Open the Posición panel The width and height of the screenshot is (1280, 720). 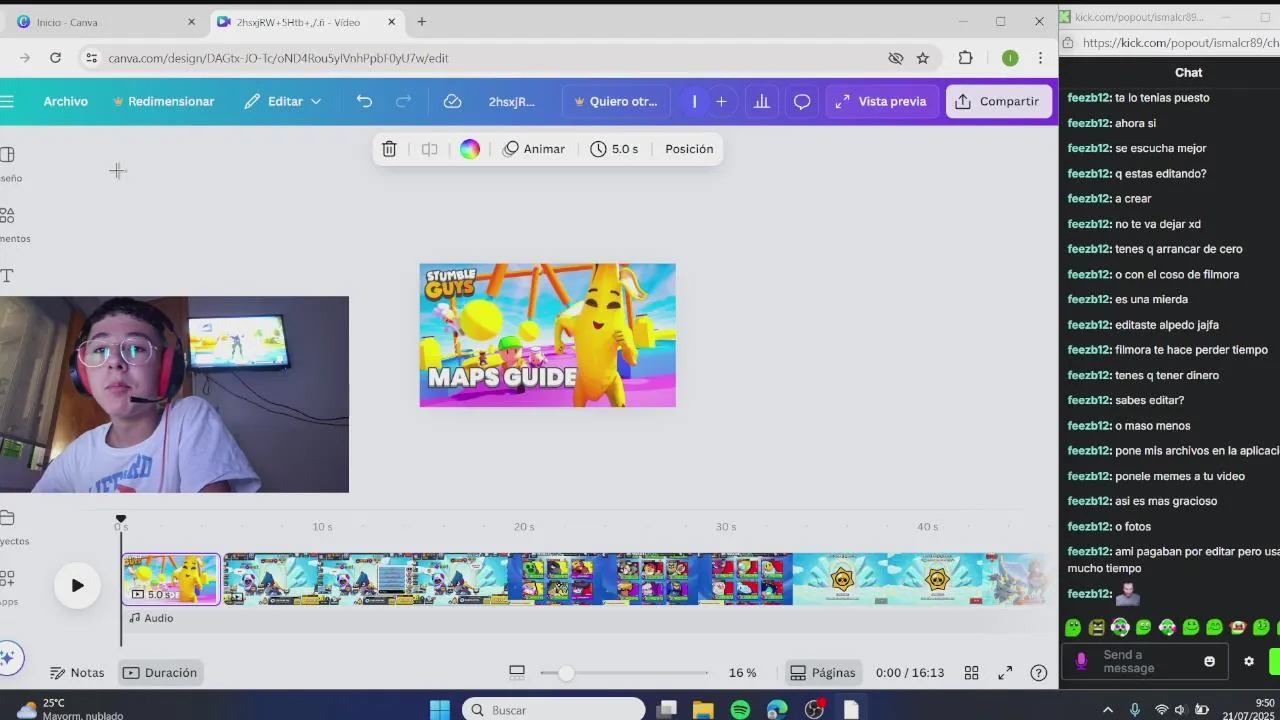click(689, 149)
